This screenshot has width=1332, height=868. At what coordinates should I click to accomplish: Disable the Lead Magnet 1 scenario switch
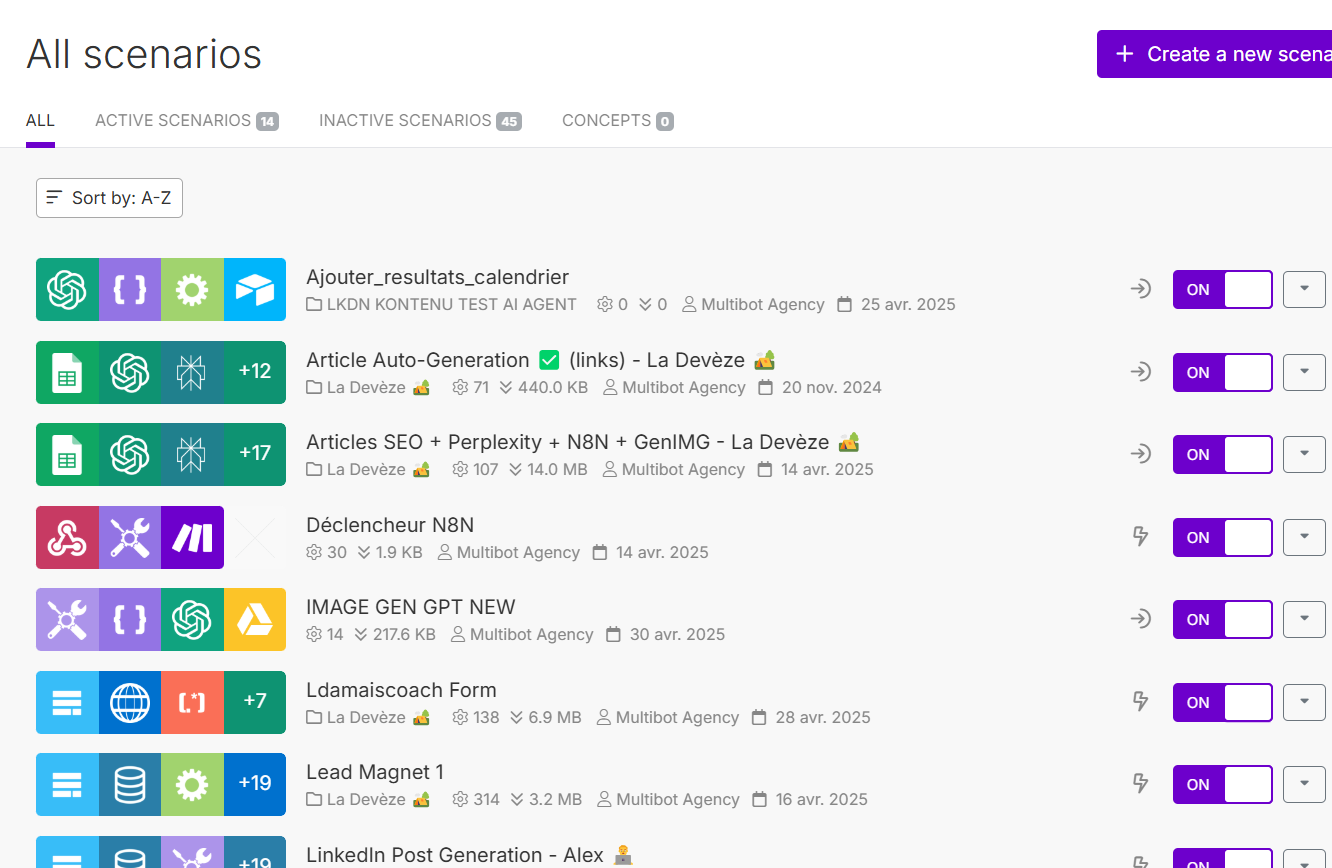1222,785
